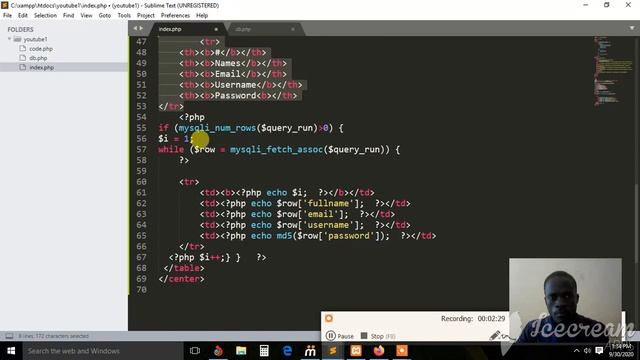
Task: Click the code.php file icon
Action: [x=22, y=49]
